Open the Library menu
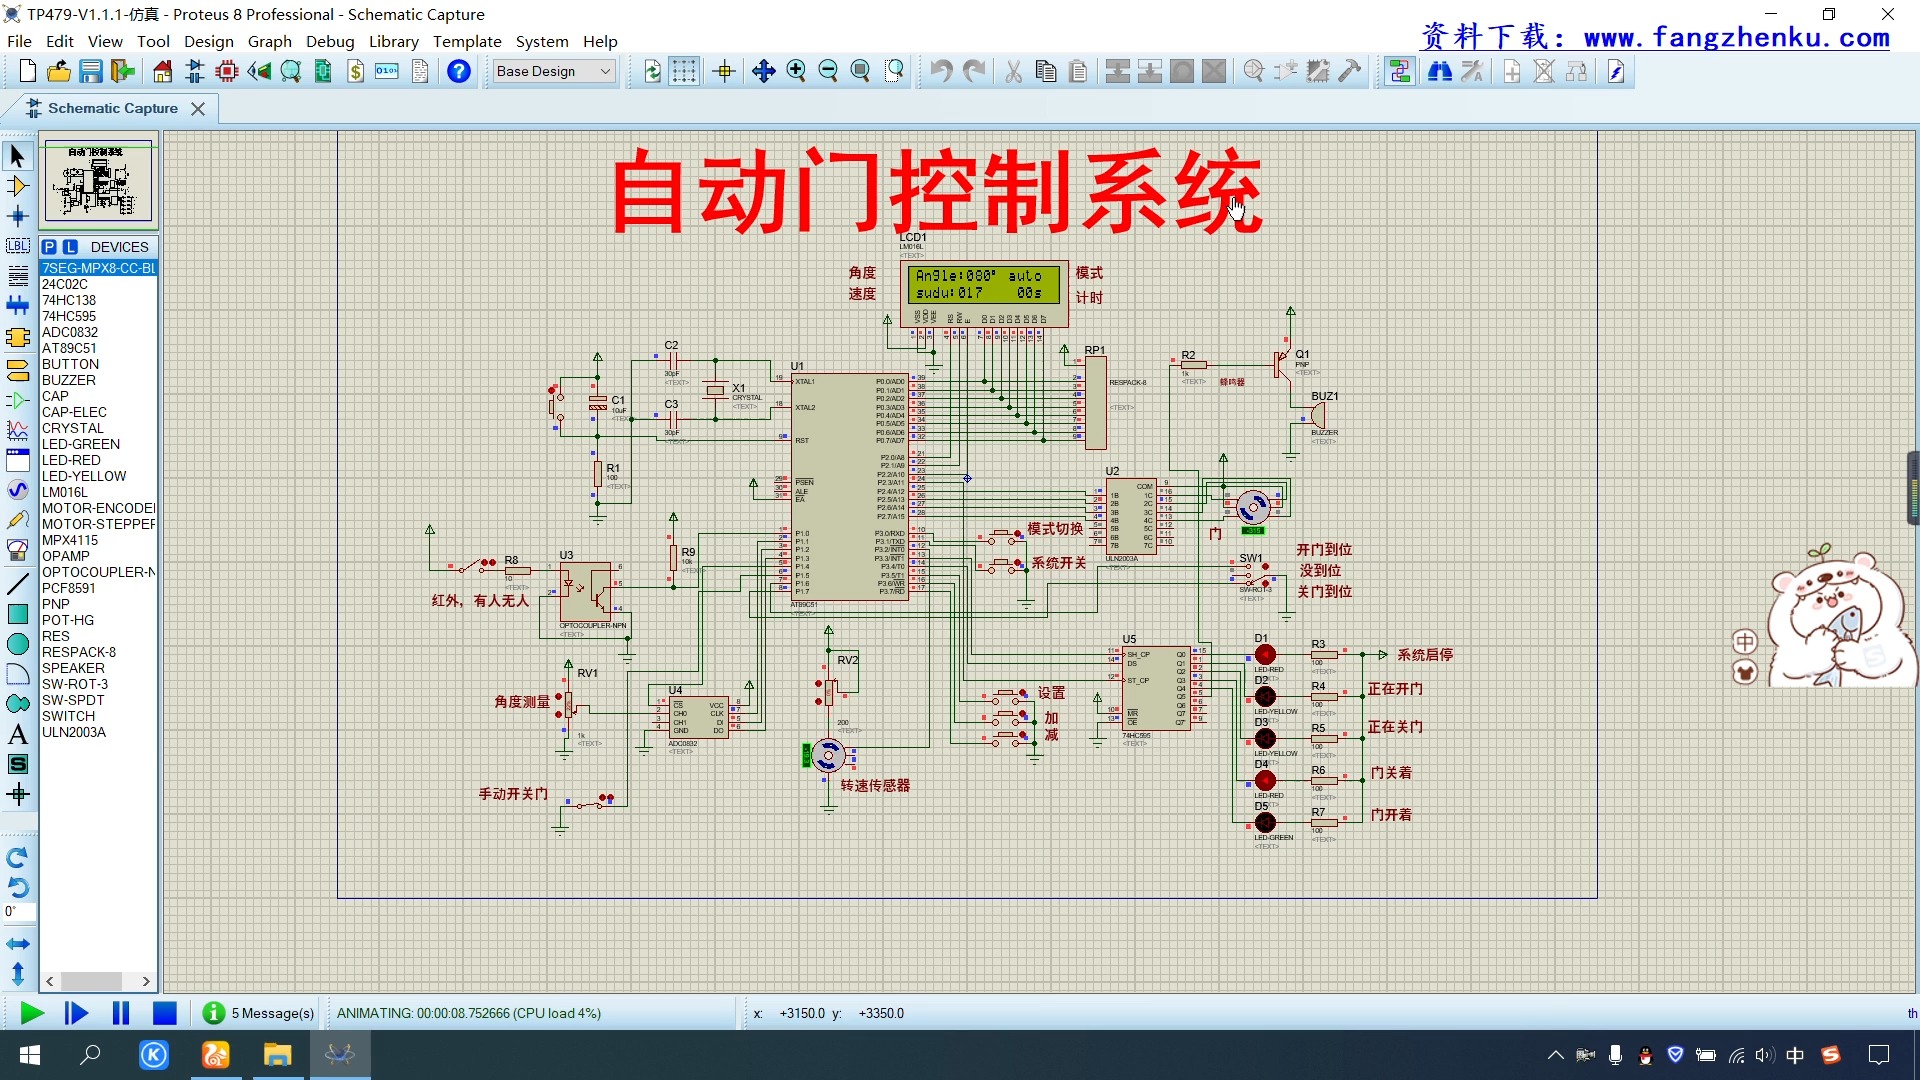The height and width of the screenshot is (1080, 1920). tap(393, 41)
